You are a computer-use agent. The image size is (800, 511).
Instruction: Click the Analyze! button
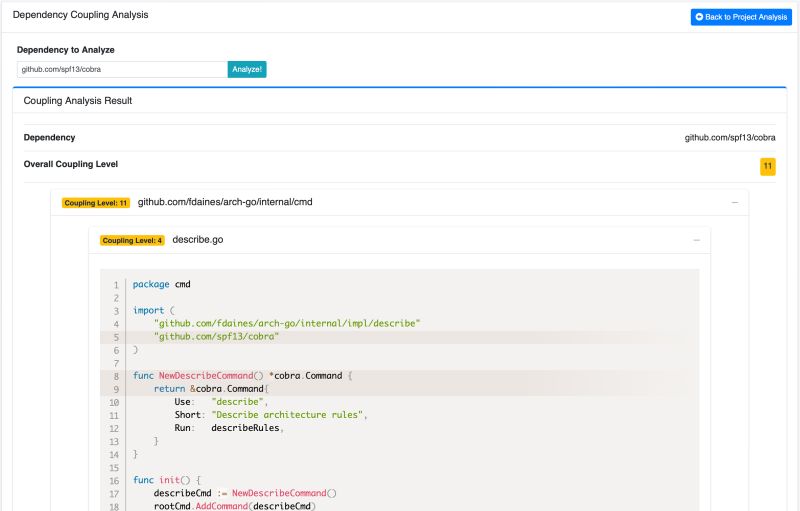[247, 69]
